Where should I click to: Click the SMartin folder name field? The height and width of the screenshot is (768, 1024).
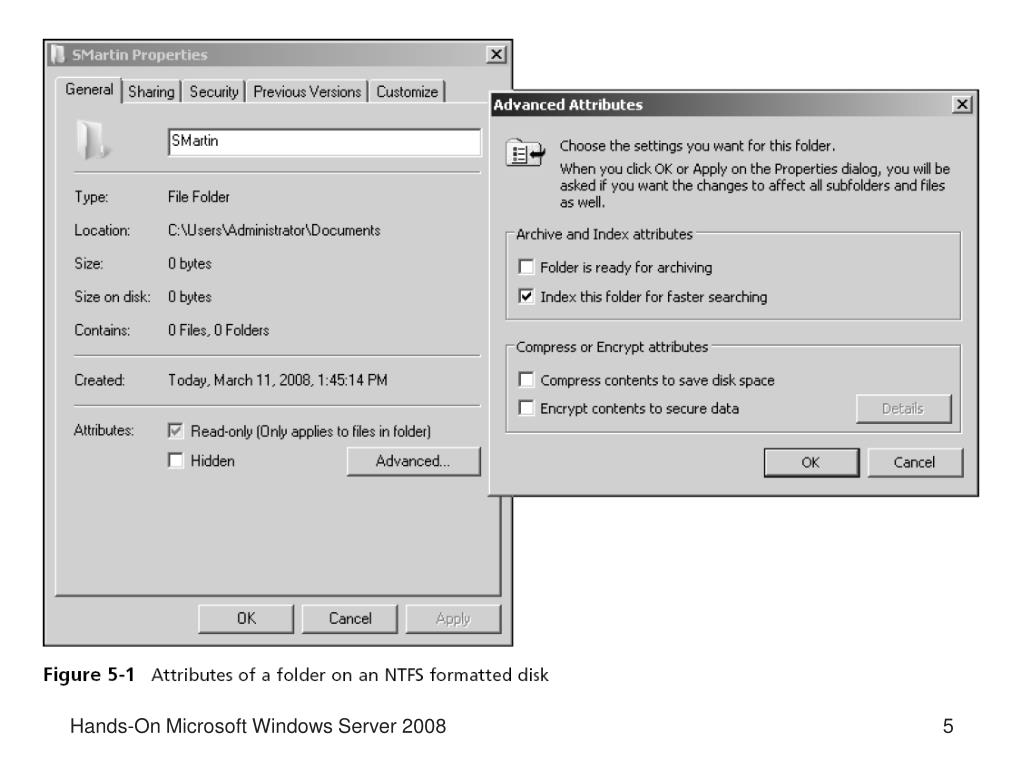[x=324, y=142]
